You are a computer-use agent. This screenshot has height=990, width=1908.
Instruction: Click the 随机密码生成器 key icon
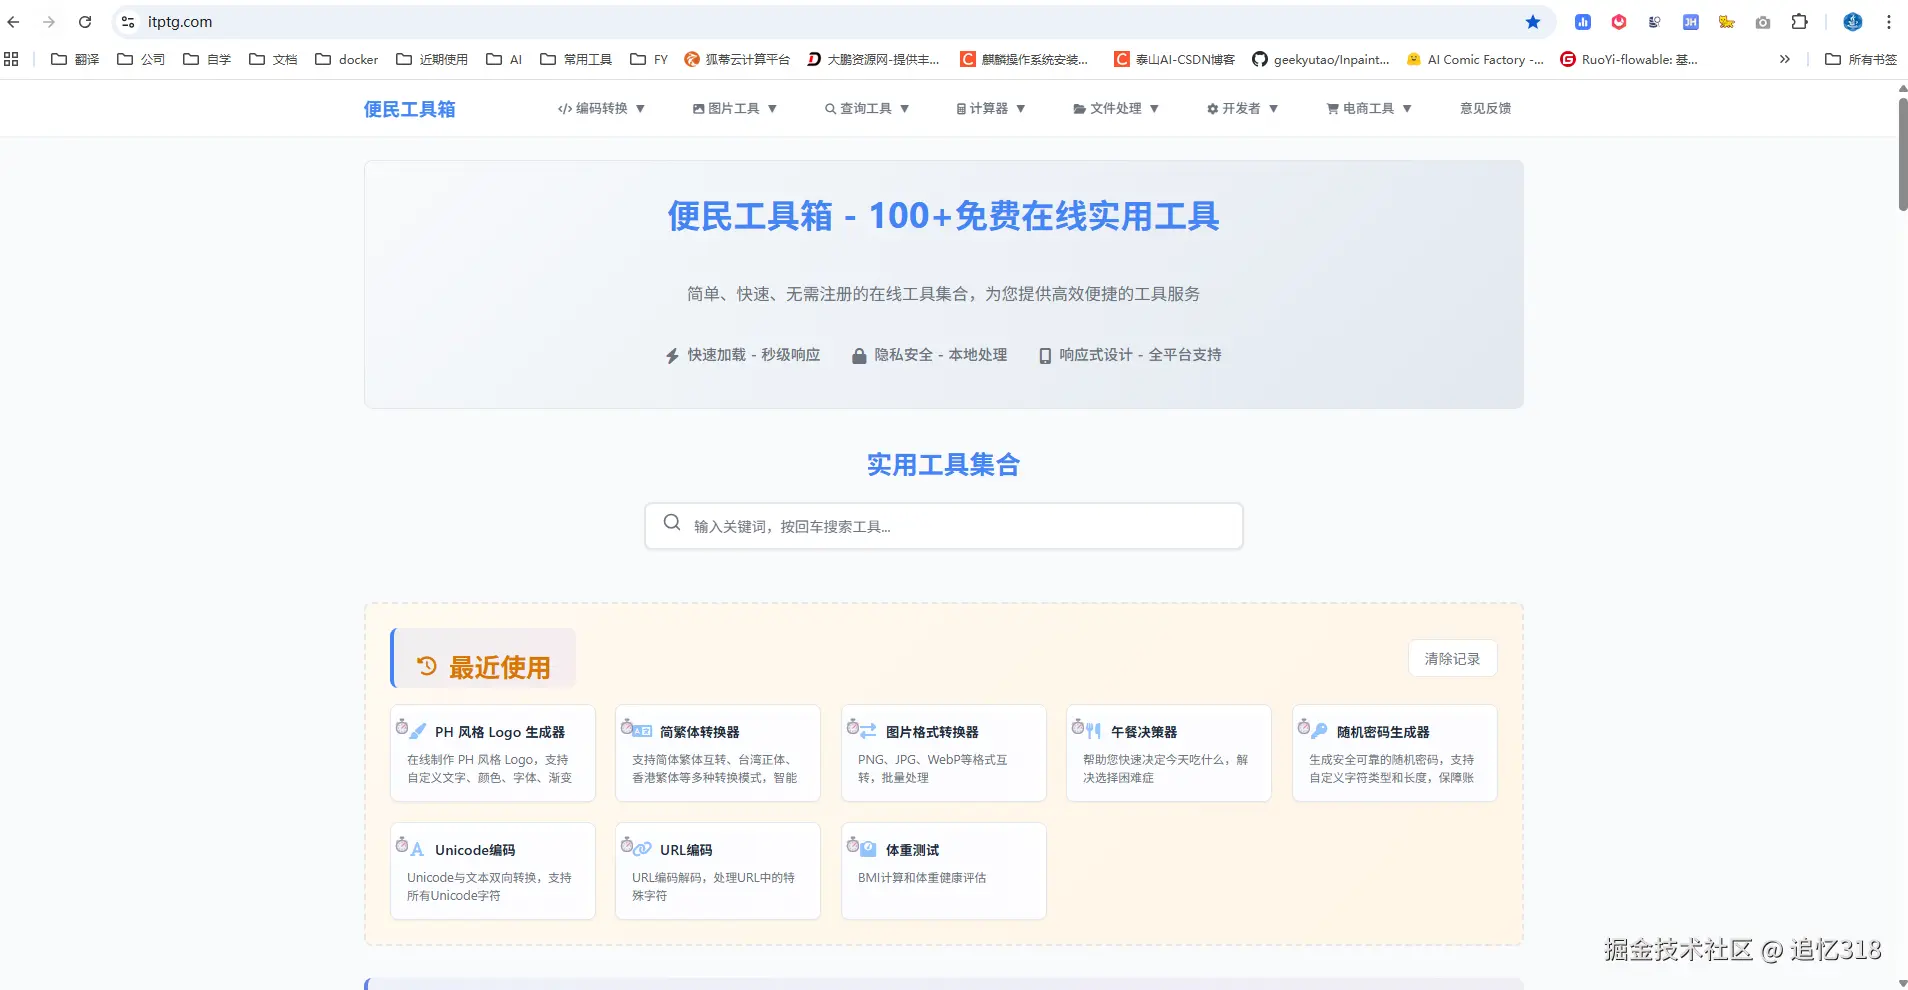pos(1320,731)
